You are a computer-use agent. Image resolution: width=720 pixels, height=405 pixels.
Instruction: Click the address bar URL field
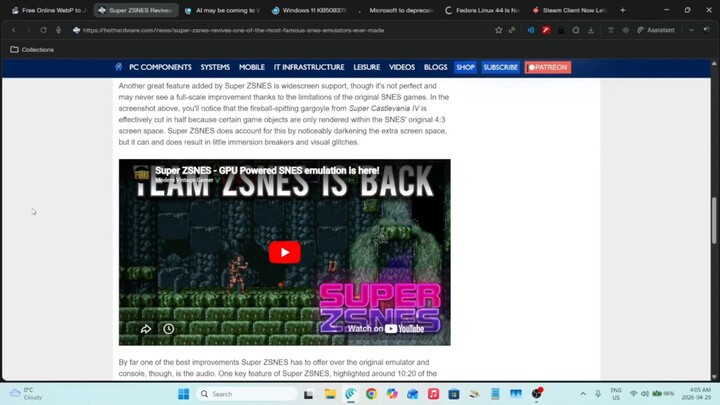(x=233, y=30)
